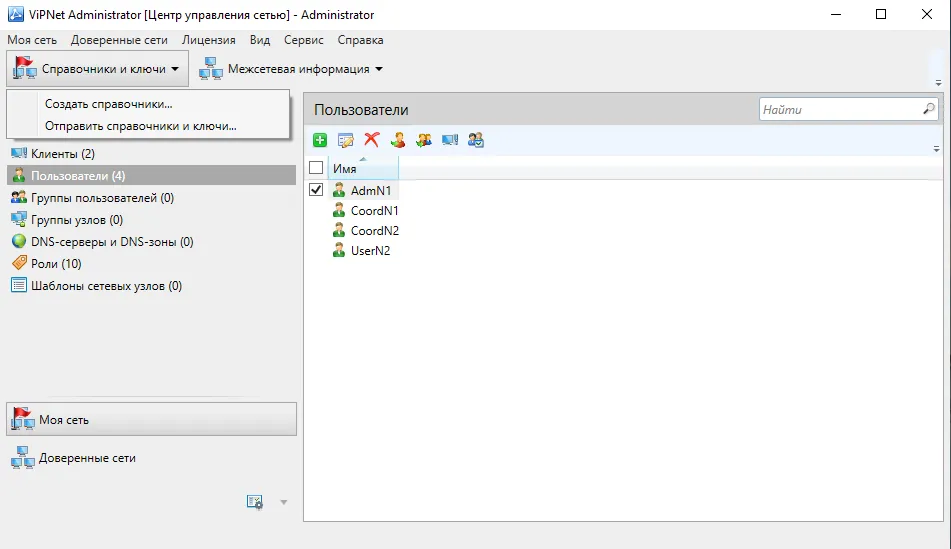Click the green globe DNS-серверы icon
This screenshot has width=951, height=549.
(x=19, y=241)
